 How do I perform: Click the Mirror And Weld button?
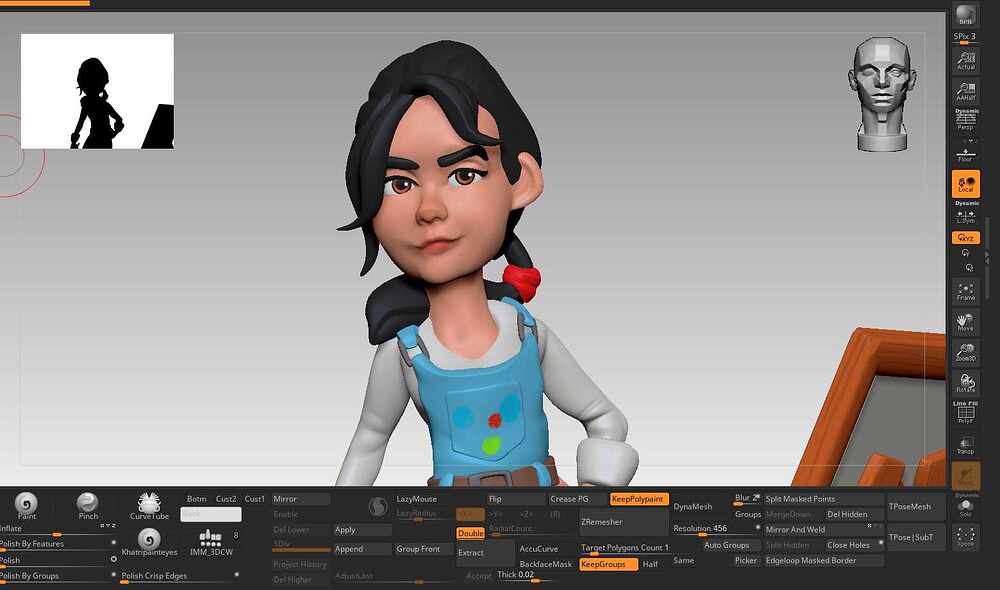pyautogui.click(x=824, y=529)
